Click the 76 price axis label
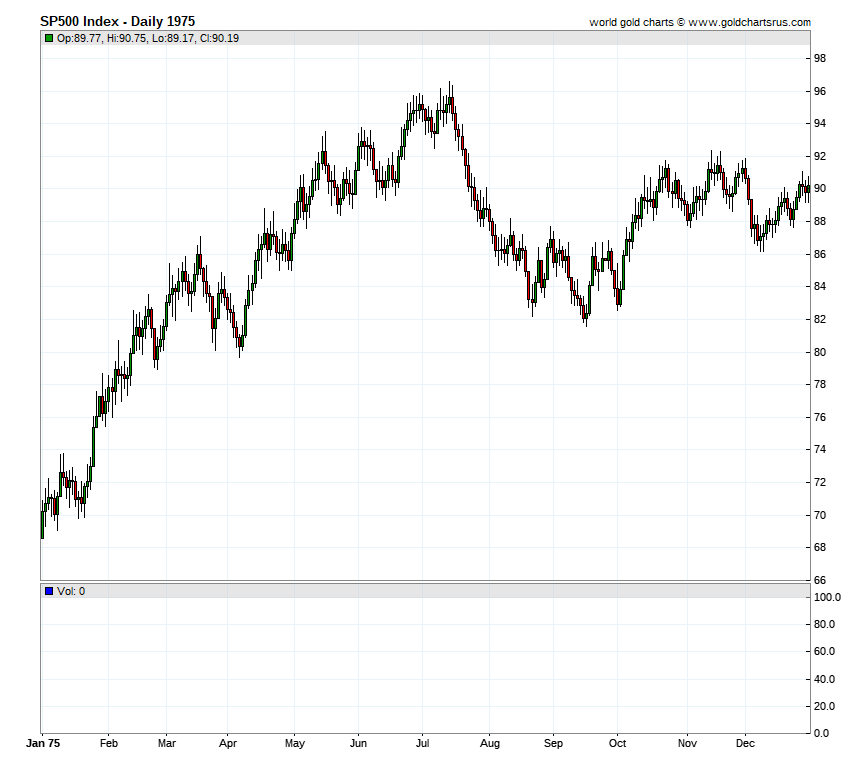The height and width of the screenshot is (769, 850). pos(820,417)
